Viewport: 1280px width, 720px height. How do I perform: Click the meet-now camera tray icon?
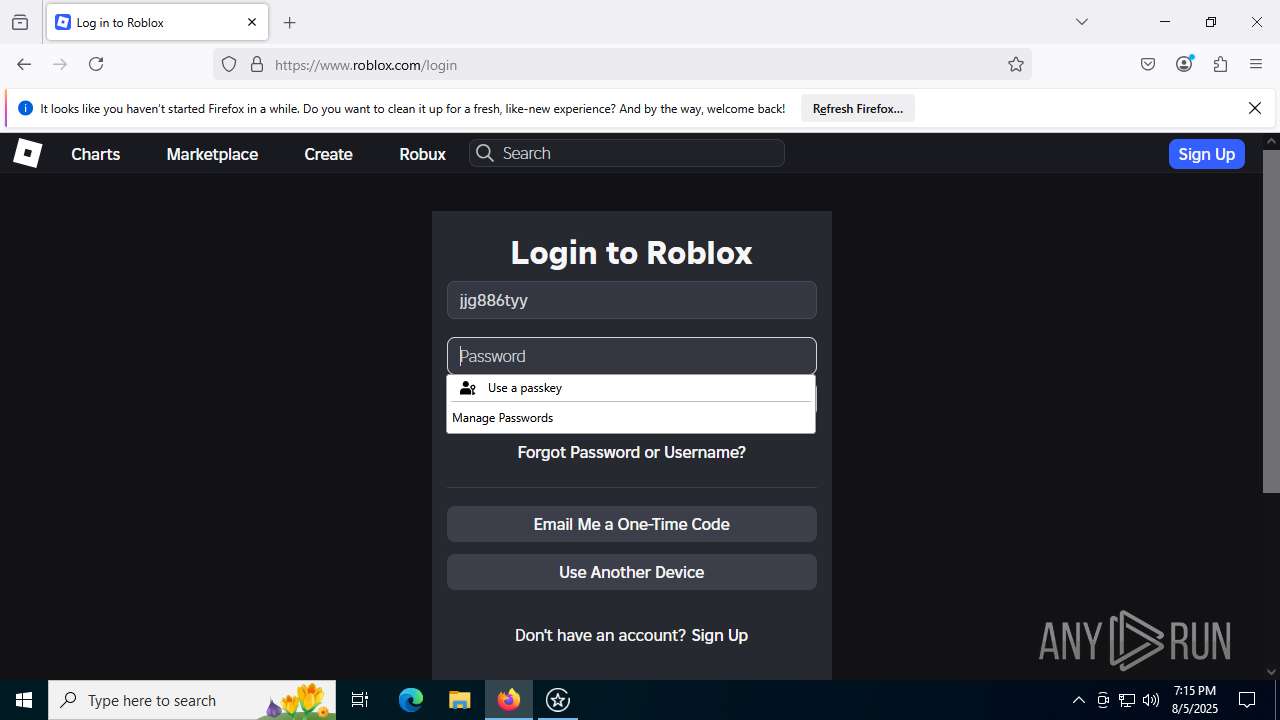(x=1103, y=700)
